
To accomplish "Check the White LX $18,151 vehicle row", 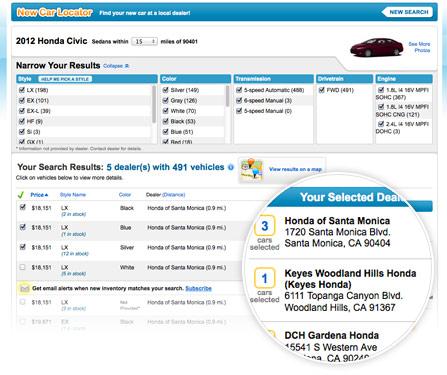I will point(22,267).
